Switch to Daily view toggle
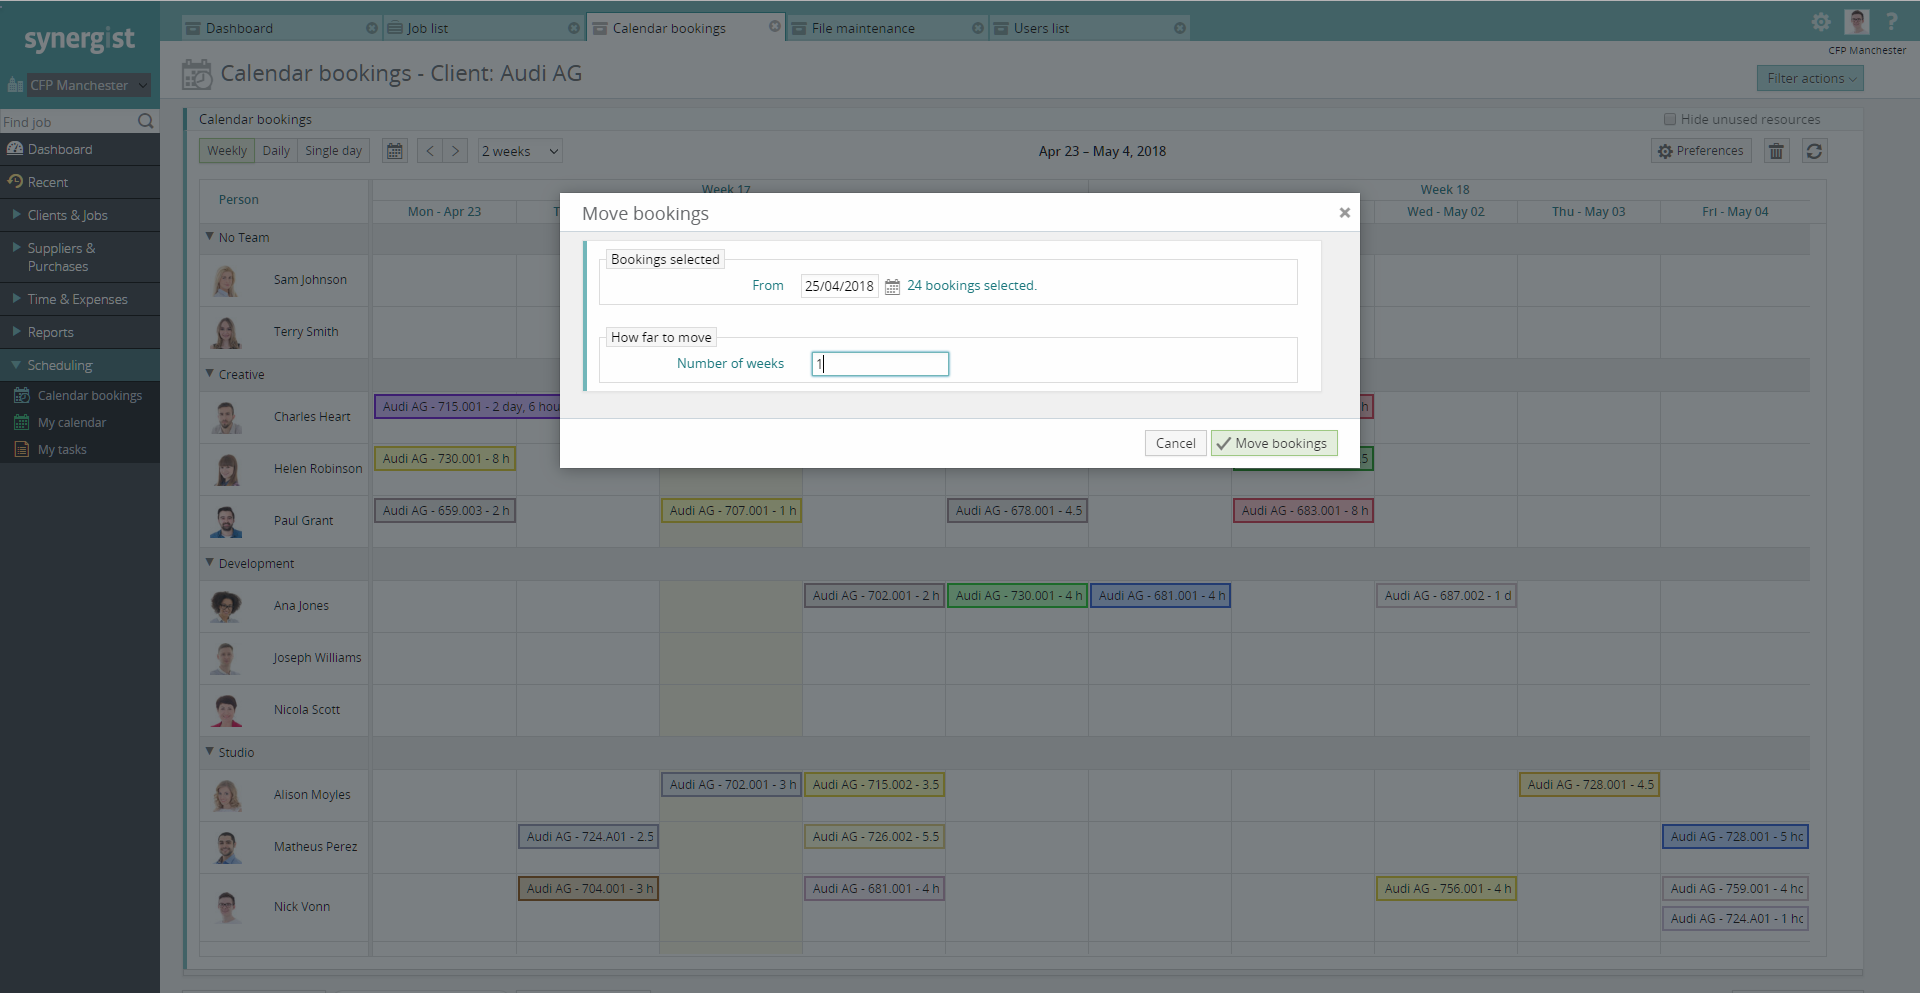The width and height of the screenshot is (1920, 993). [276, 151]
